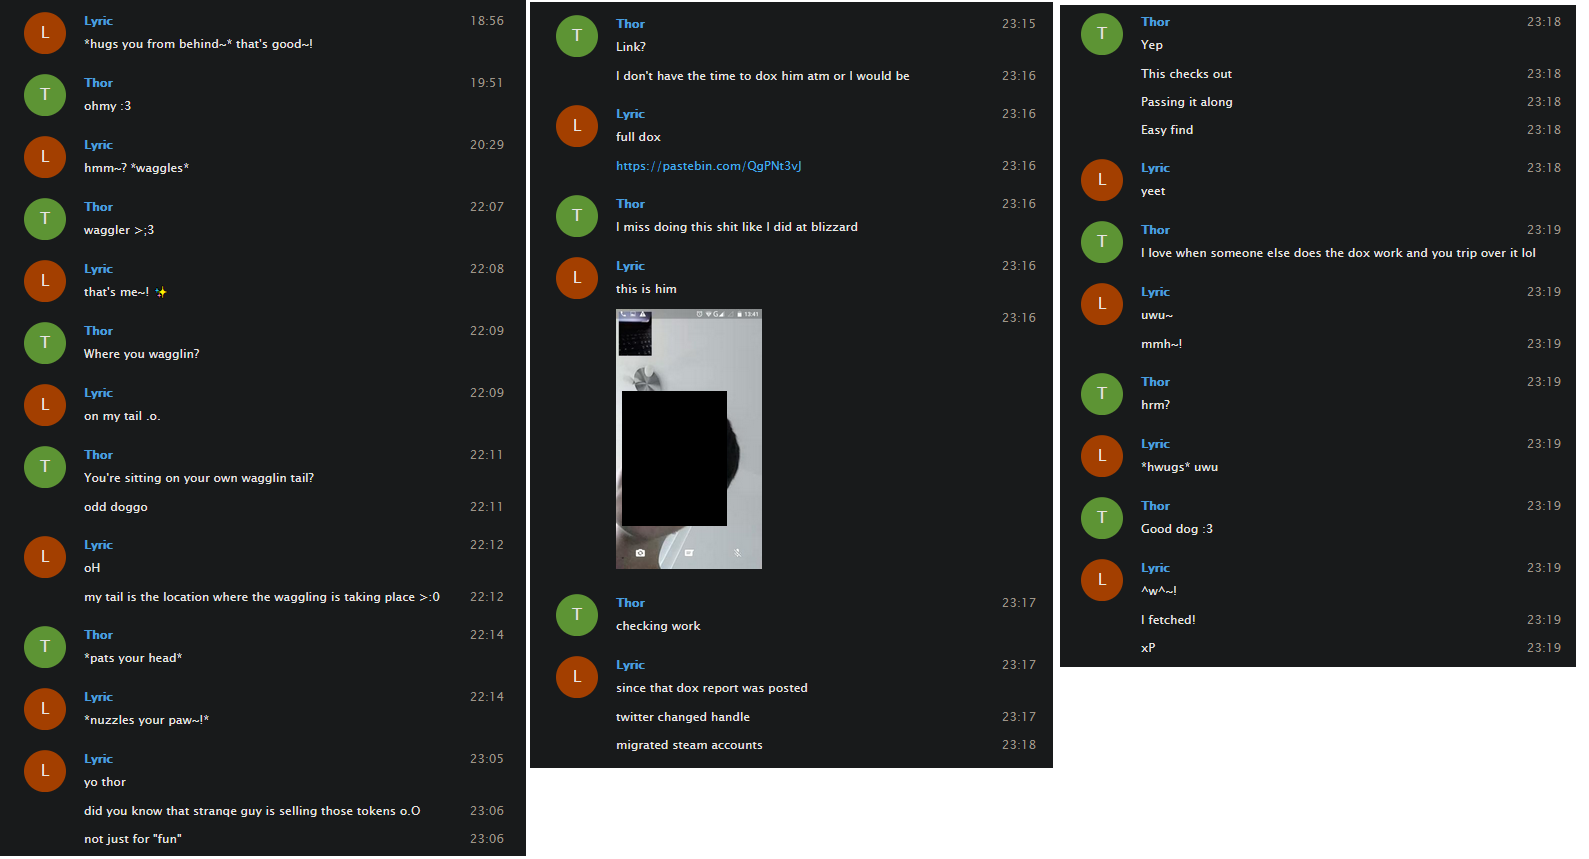Click Lyric's avatar beside "yeet" message

coord(1102,180)
